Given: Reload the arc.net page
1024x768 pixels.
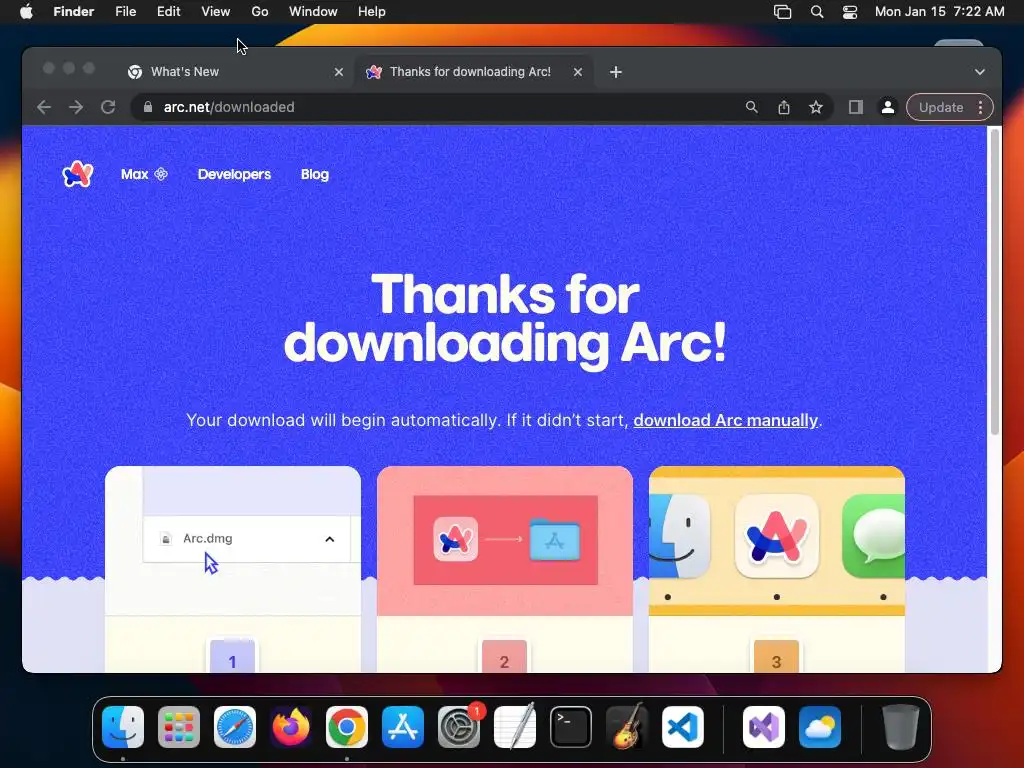Looking at the screenshot, I should (108, 107).
